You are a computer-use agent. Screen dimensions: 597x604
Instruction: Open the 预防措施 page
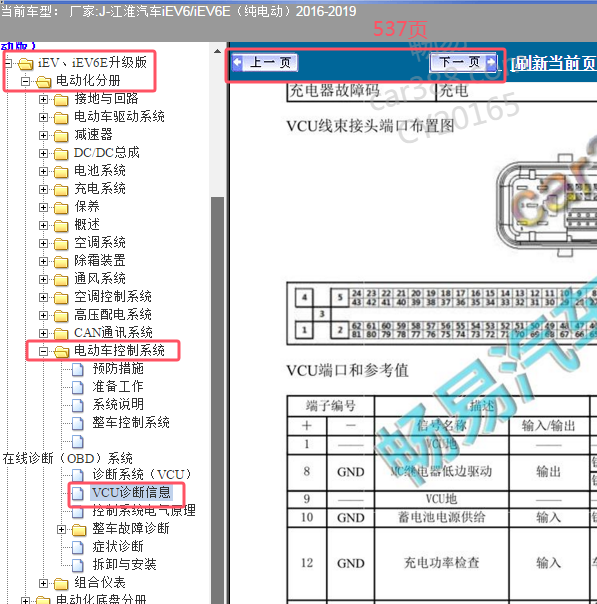tap(118, 369)
